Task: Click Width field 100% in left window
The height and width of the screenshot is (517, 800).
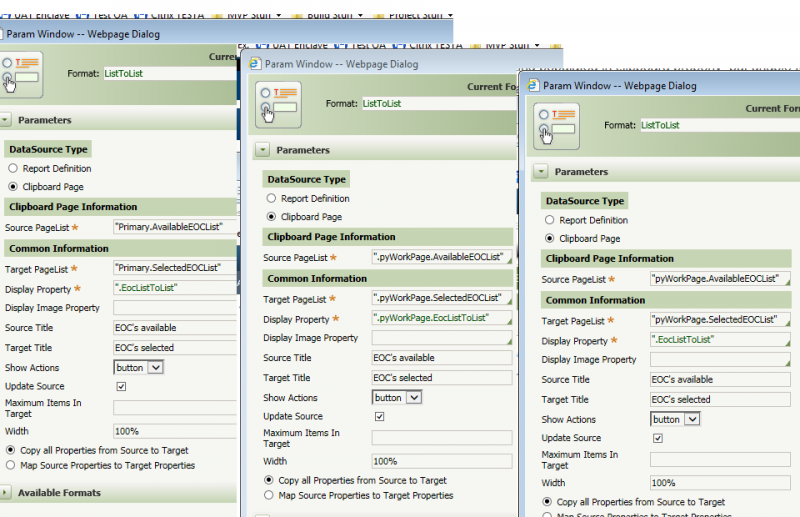Action: (x=175, y=431)
